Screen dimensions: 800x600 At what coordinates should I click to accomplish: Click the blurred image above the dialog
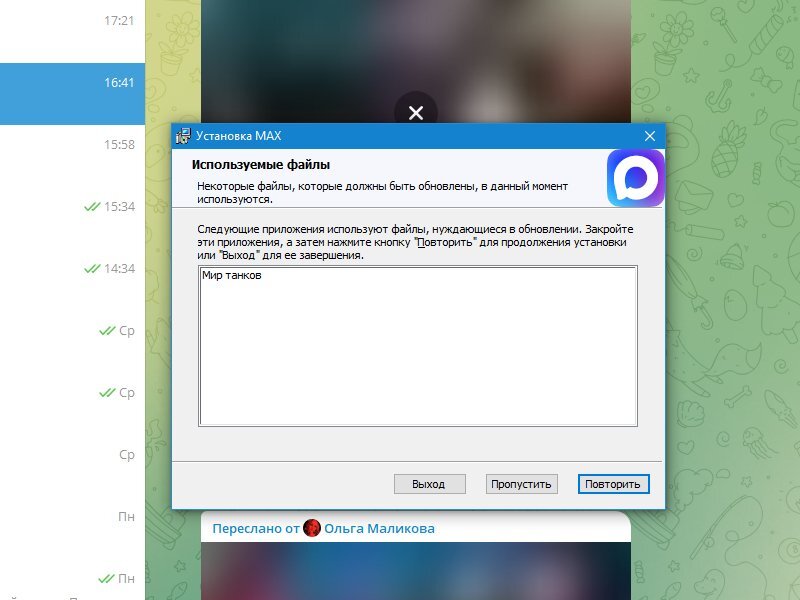click(300, 60)
